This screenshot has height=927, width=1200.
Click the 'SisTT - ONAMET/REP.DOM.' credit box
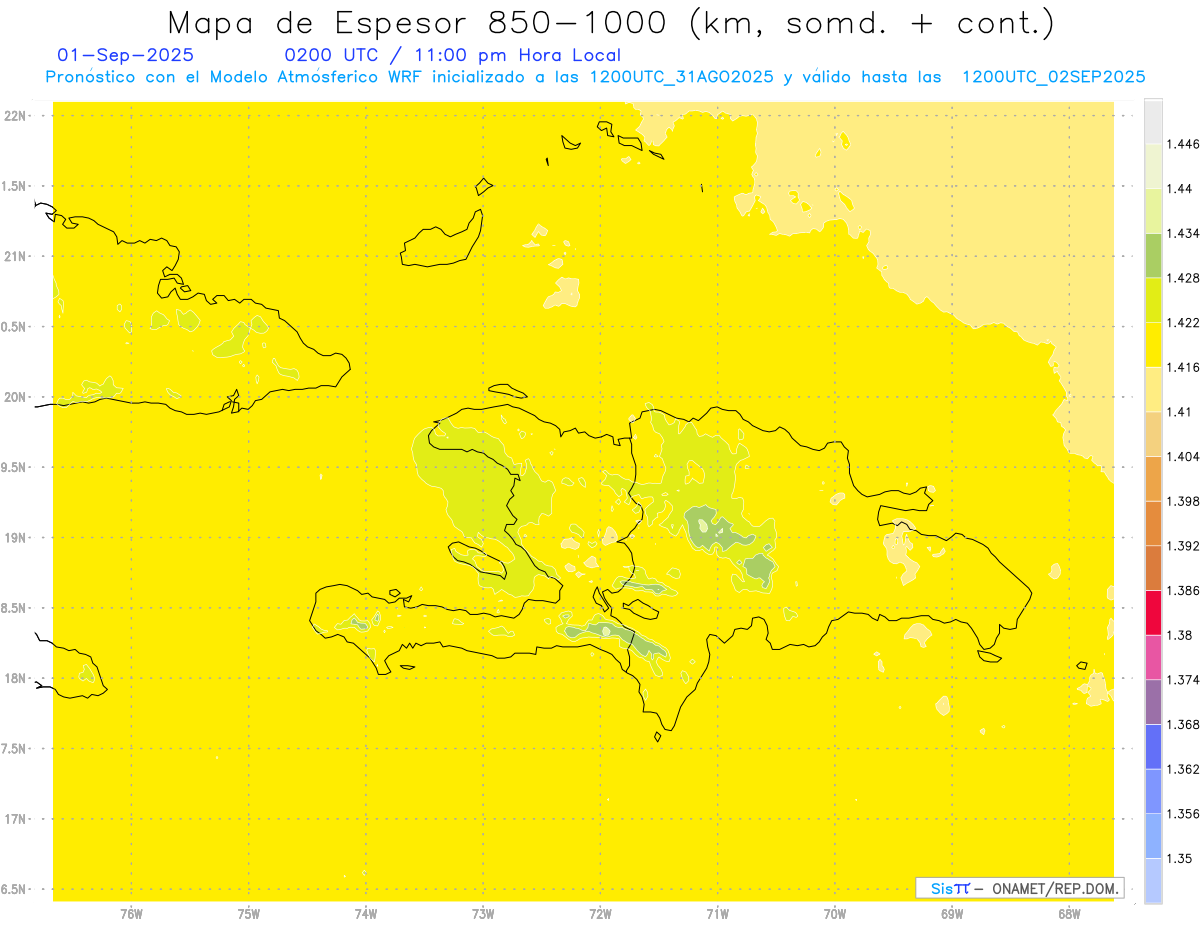(x=1020, y=888)
